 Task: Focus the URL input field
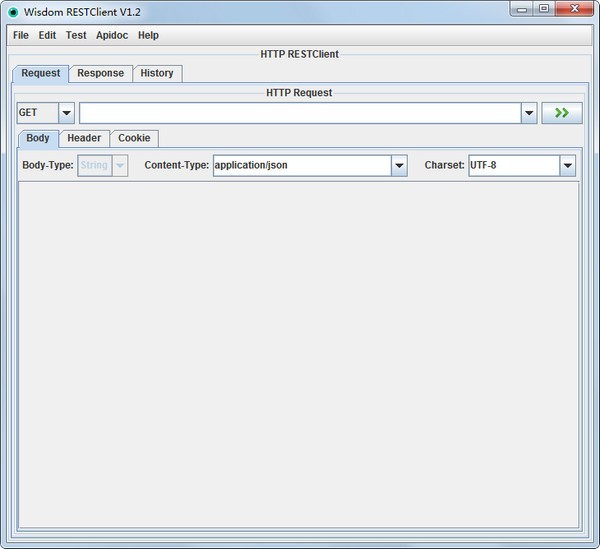[x=300, y=113]
